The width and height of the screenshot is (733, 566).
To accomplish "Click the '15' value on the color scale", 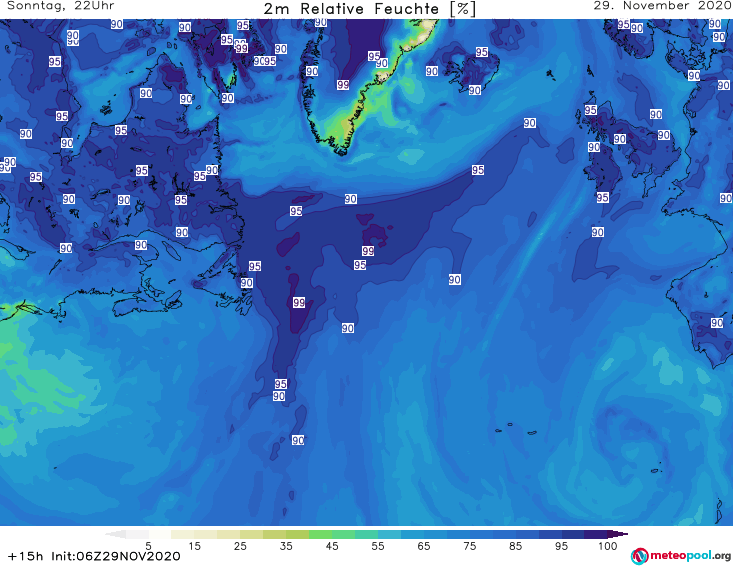I will point(194,545).
